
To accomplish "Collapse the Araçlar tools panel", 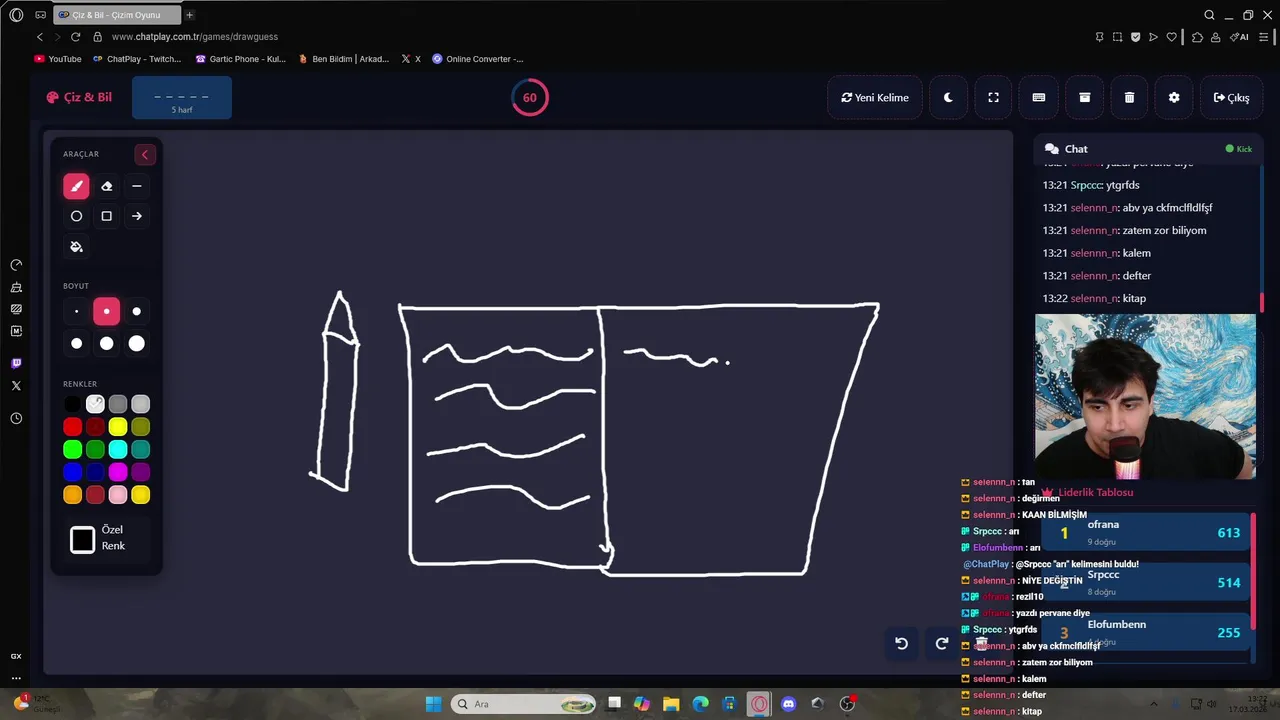I will [x=145, y=154].
